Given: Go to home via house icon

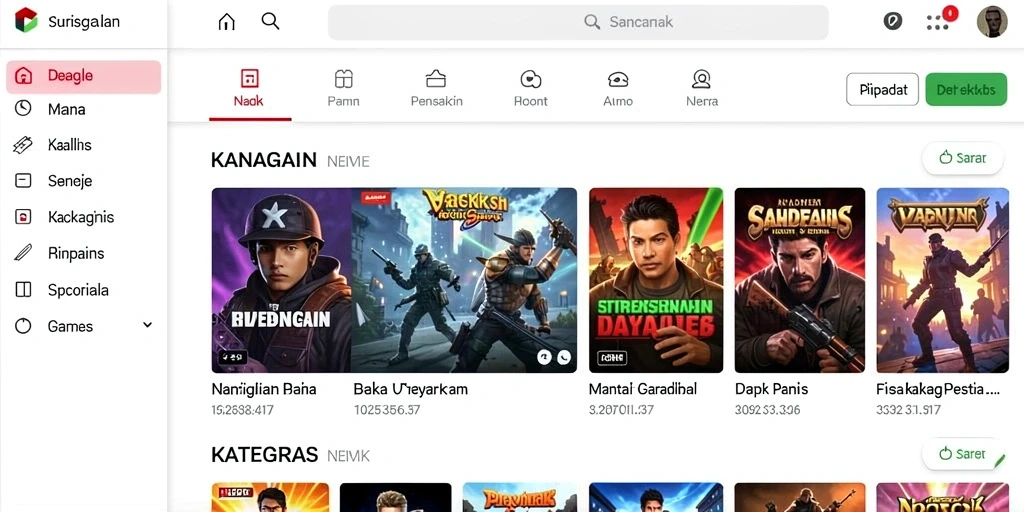Looking at the screenshot, I should click(x=226, y=22).
